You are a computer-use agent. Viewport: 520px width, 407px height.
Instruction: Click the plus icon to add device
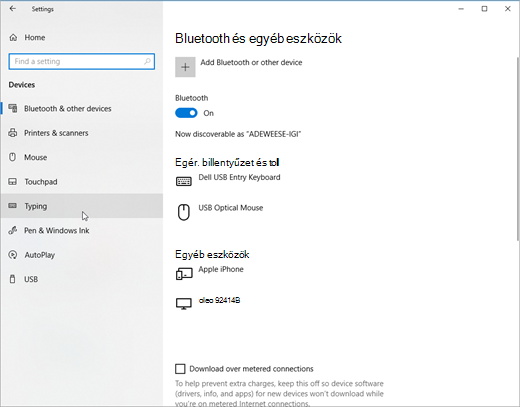coord(185,67)
